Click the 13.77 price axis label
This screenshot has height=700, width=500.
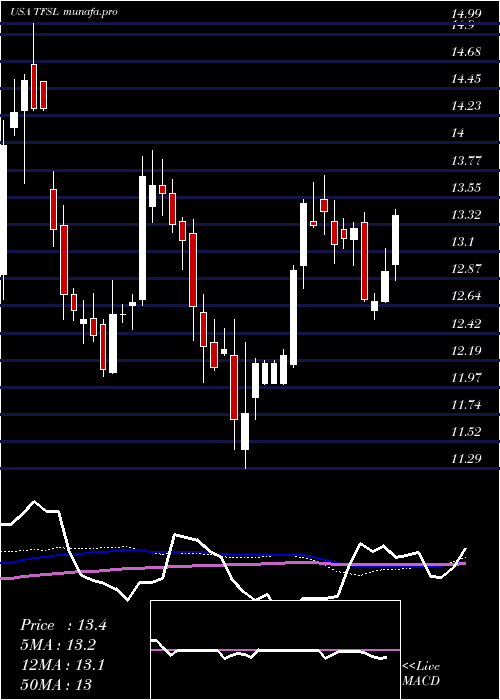tap(466, 161)
